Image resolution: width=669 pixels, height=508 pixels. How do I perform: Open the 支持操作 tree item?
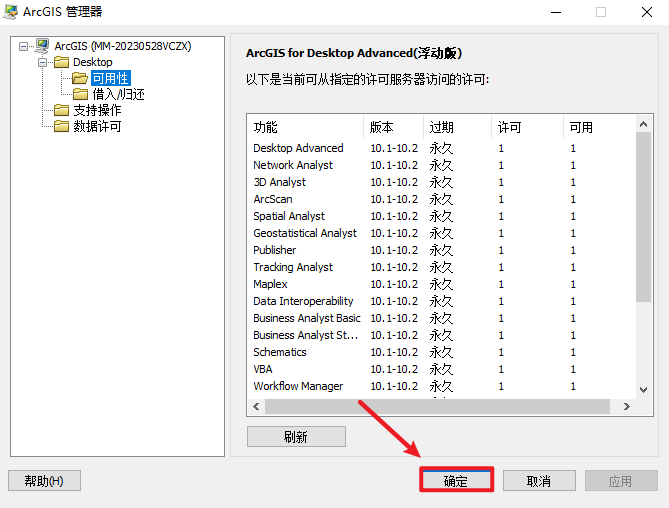[x=97, y=110]
